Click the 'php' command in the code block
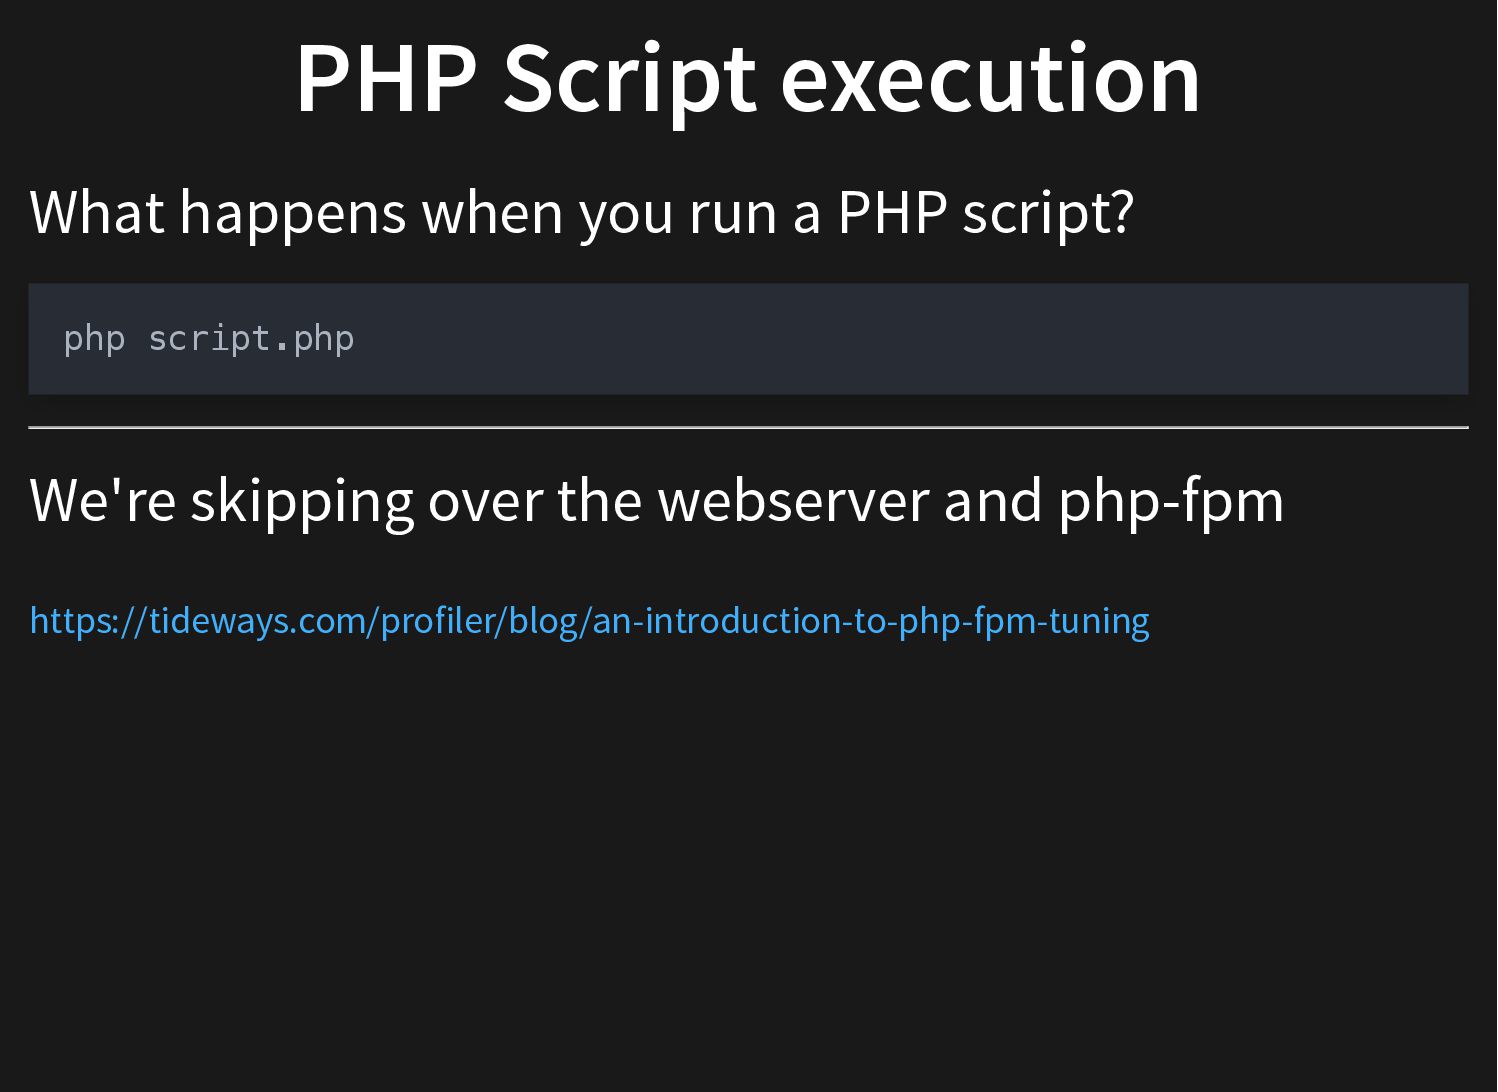This screenshot has width=1498, height=1092. click(94, 339)
